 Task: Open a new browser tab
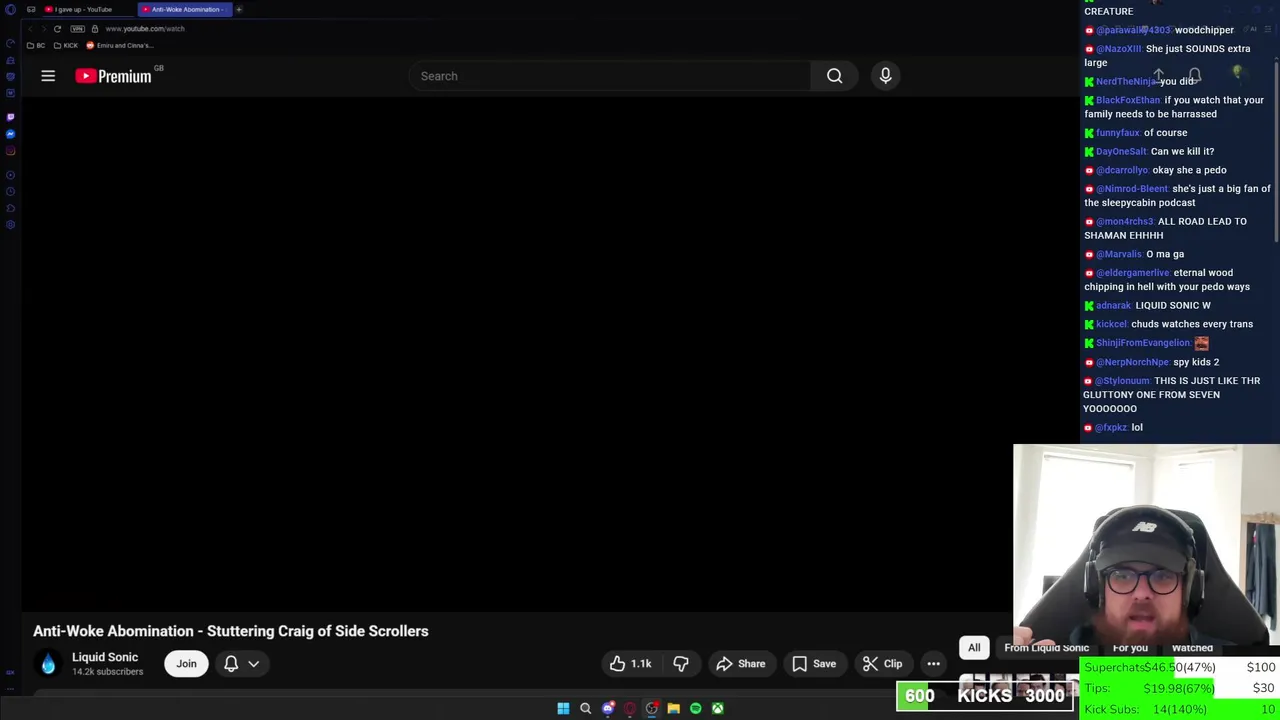point(239,9)
